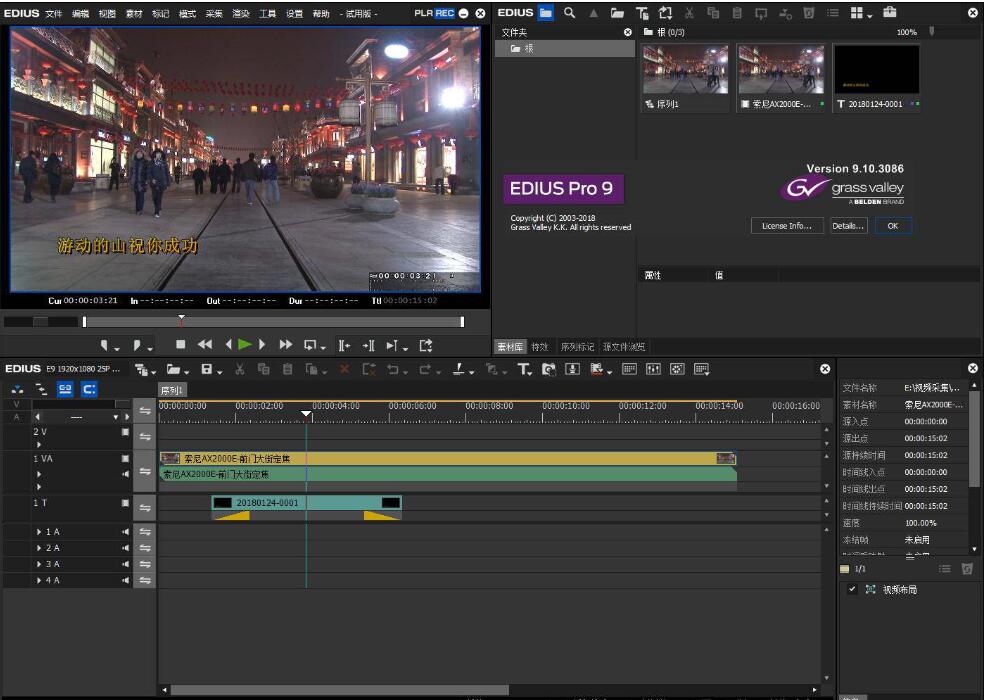Click the Set In point marker icon
This screenshot has height=700, width=984.
point(104,345)
